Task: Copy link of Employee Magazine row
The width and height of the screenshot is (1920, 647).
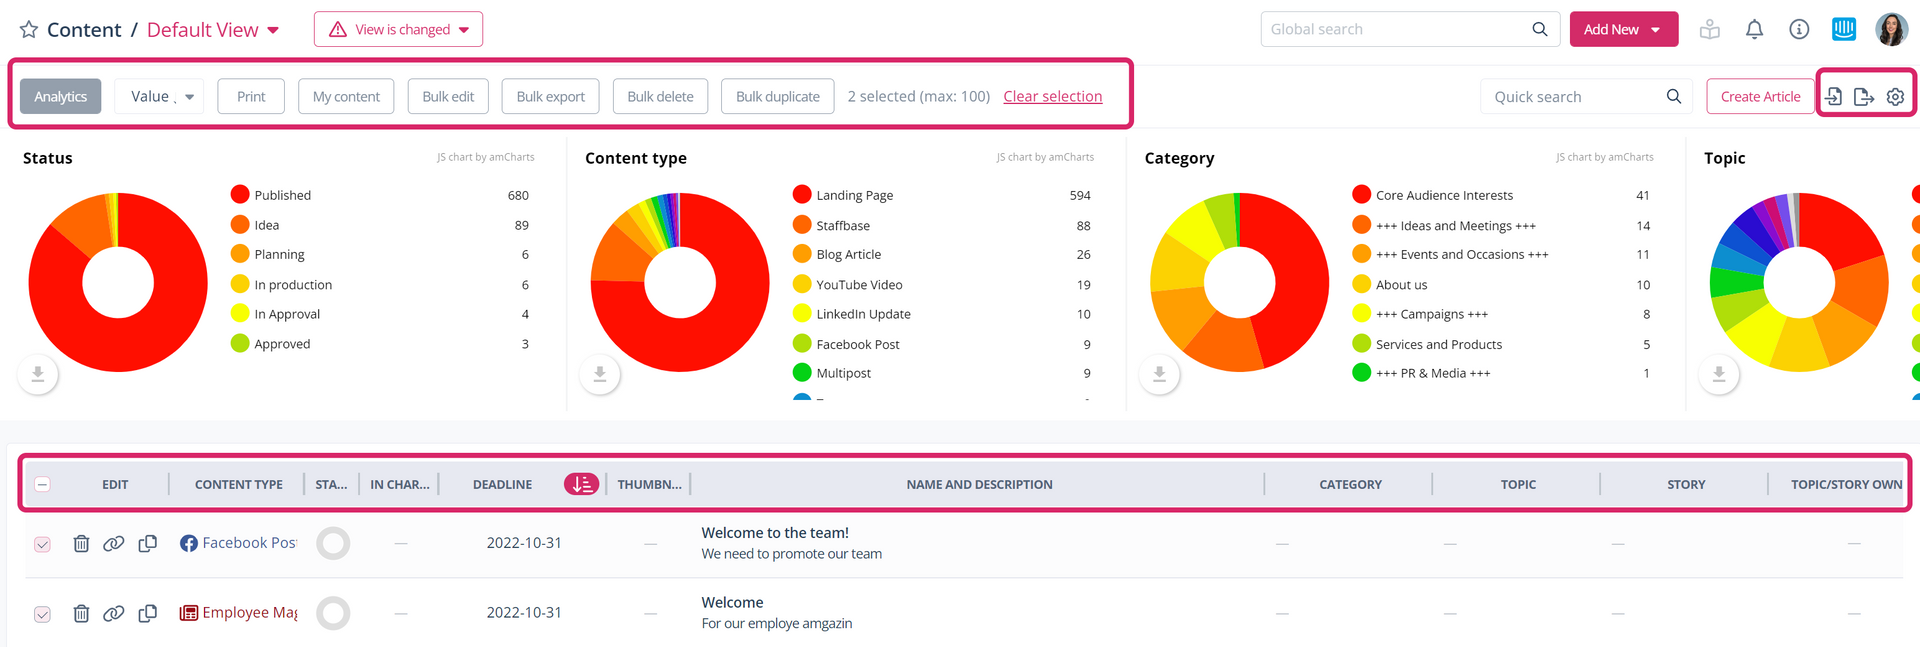Action: click(x=114, y=613)
